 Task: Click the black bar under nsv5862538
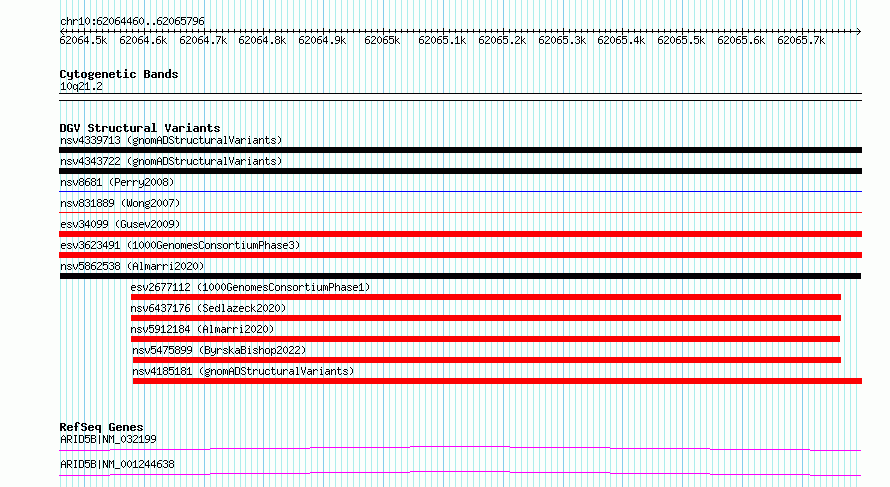click(460, 276)
